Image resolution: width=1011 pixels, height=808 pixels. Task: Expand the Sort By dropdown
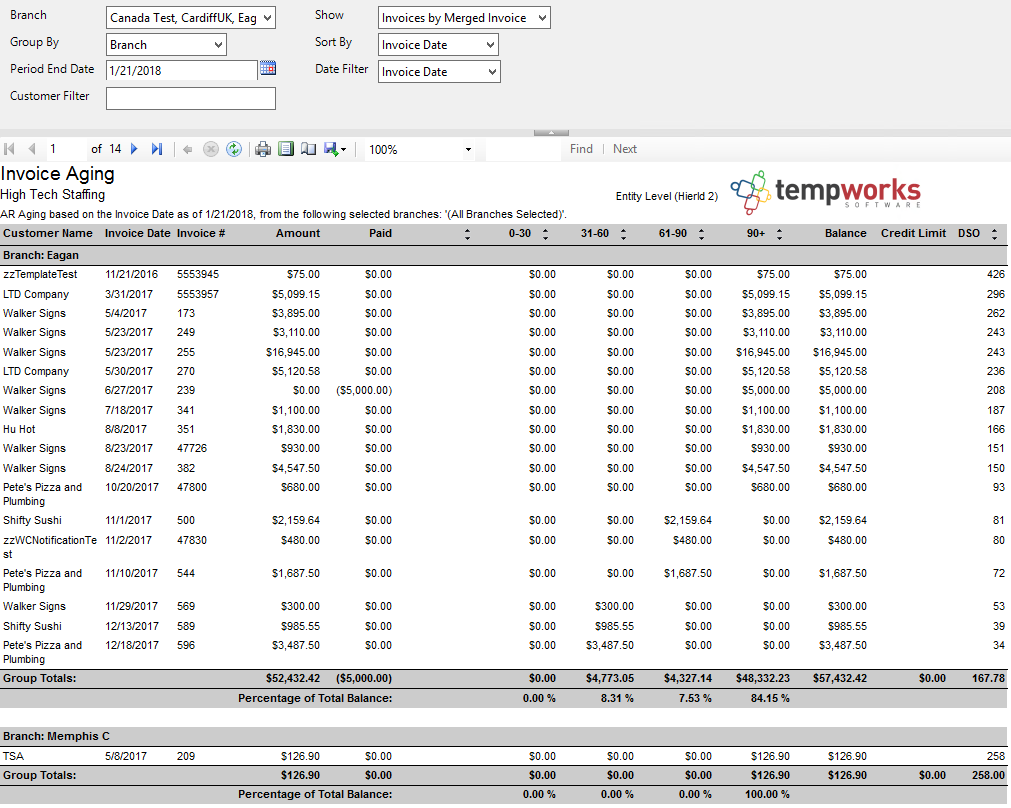pos(489,45)
